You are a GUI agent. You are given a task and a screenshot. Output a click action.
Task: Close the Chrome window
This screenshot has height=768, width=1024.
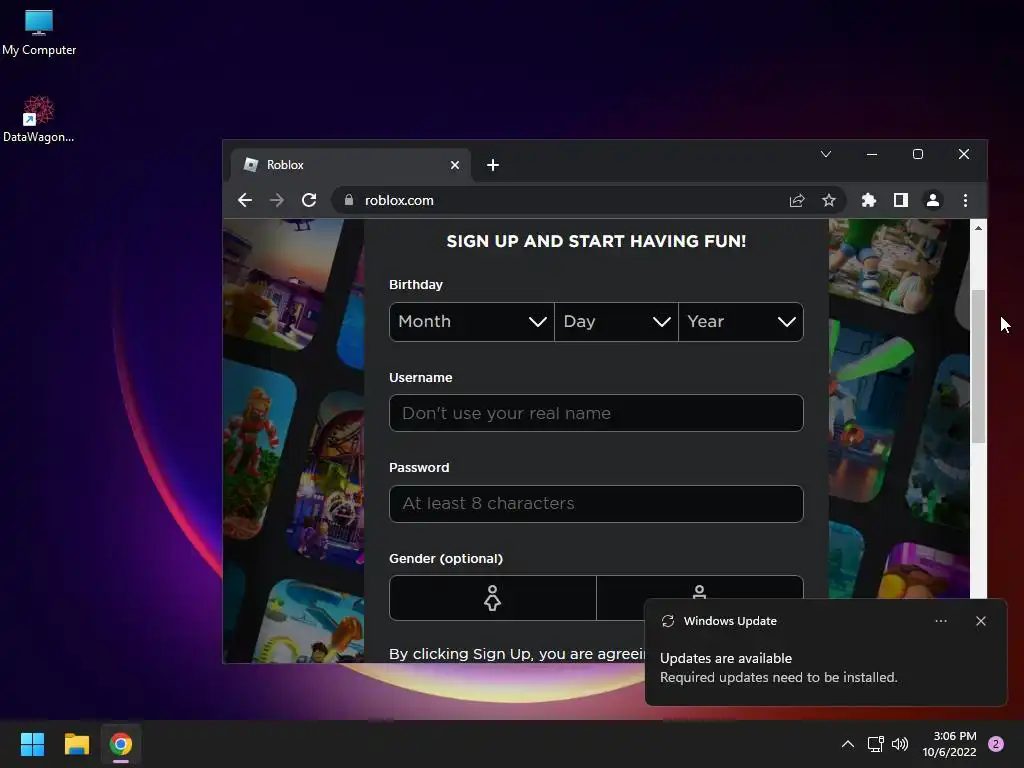click(964, 154)
